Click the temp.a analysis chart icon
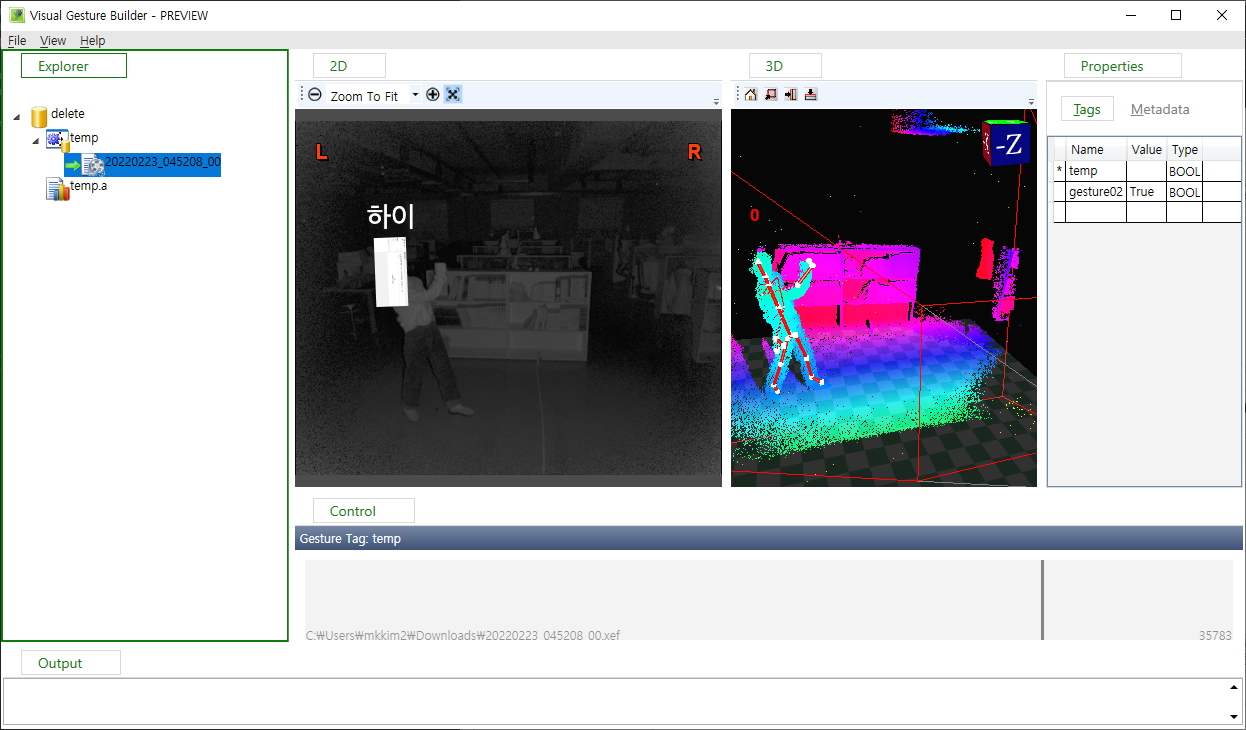 tap(57, 188)
